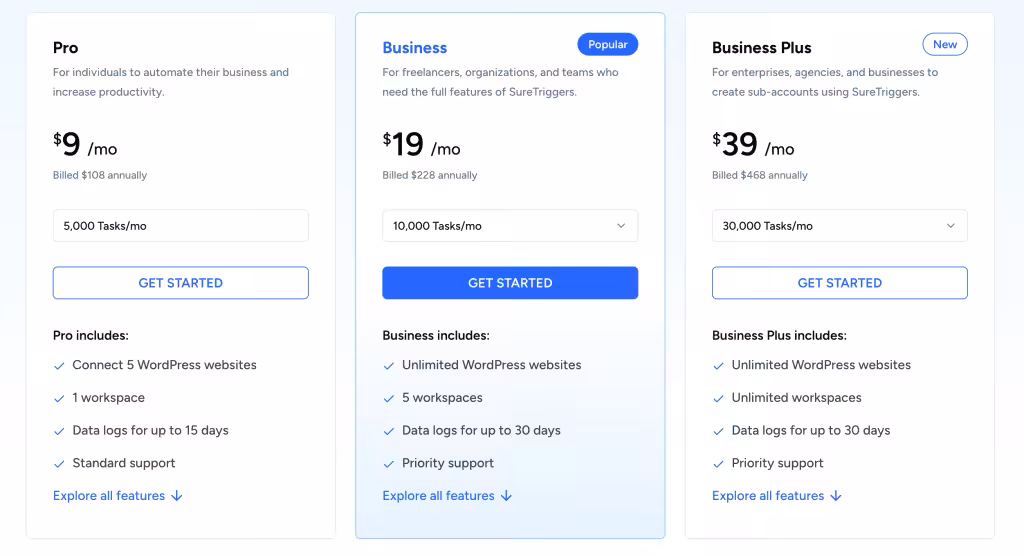The height and width of the screenshot is (556, 1024).
Task: Click checkmark icon beside Standard support
Action: pos(59,464)
